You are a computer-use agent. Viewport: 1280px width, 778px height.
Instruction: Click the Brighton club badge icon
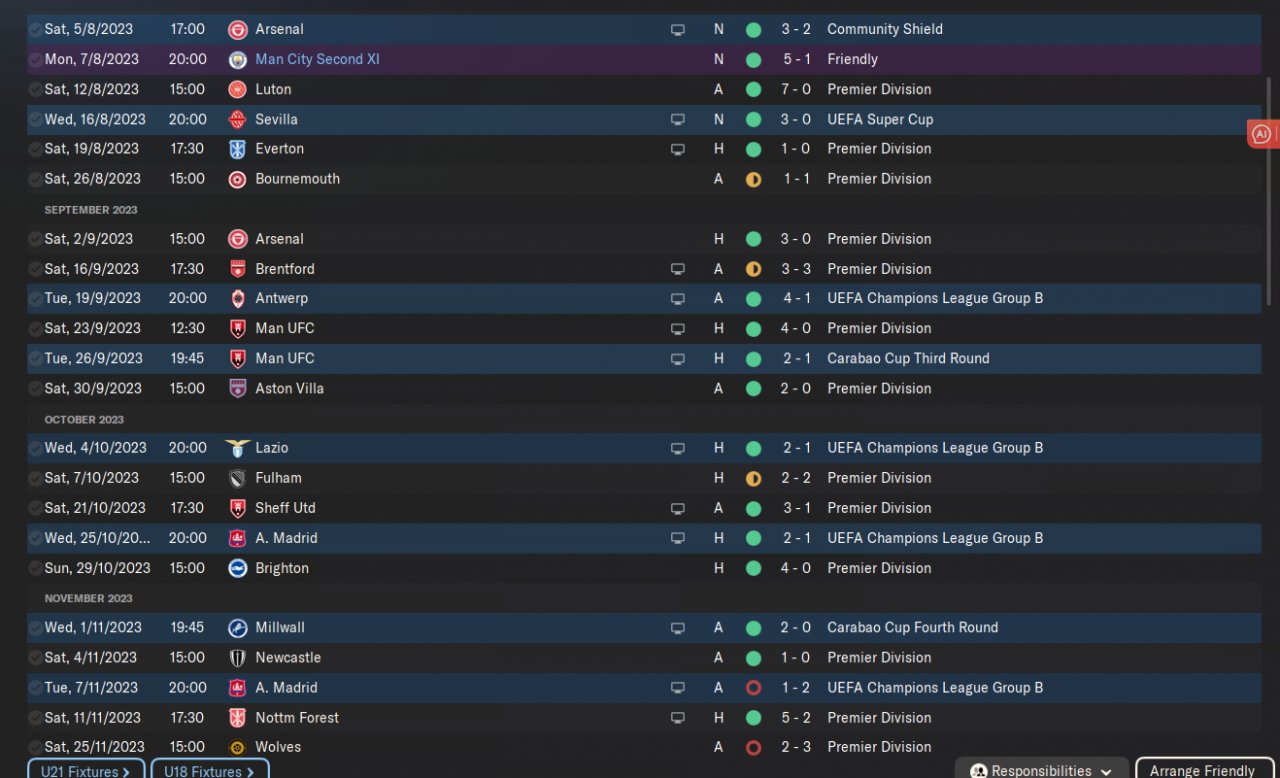237,568
